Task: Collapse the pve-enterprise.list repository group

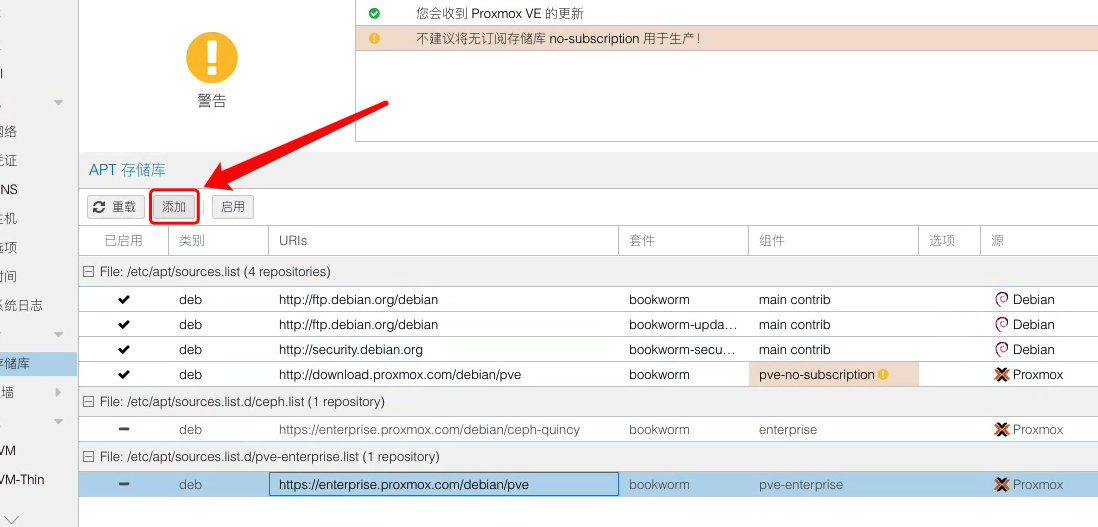Action: [88, 457]
